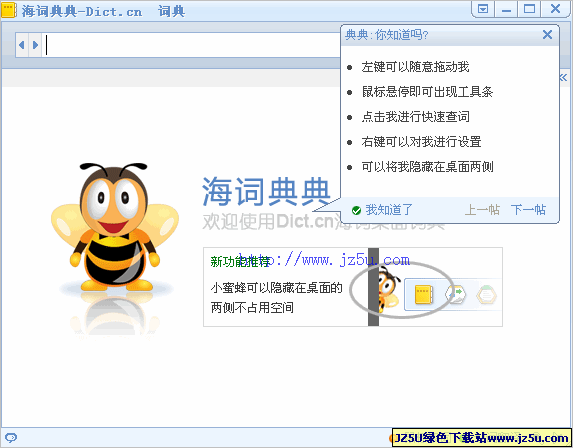Close the 典典:你知道吗? tip popup
Viewport: 573px width, 448px height.
(547, 35)
